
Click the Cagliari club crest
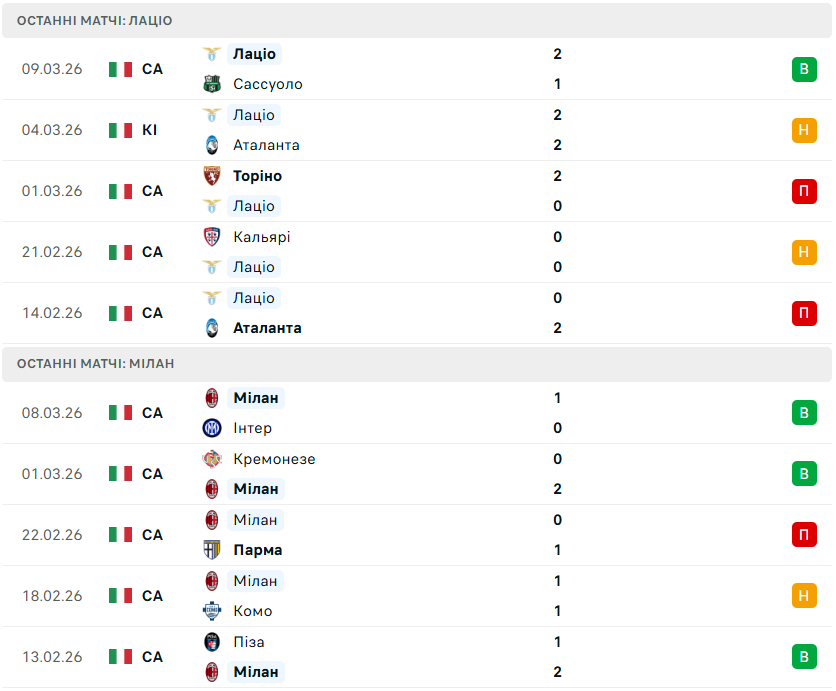(x=212, y=237)
